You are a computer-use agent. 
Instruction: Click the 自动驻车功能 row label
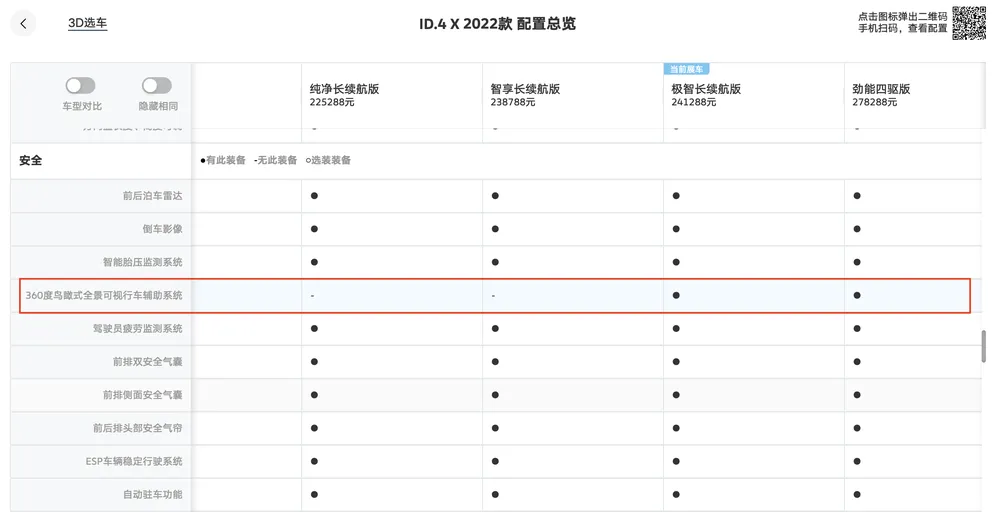click(152, 494)
